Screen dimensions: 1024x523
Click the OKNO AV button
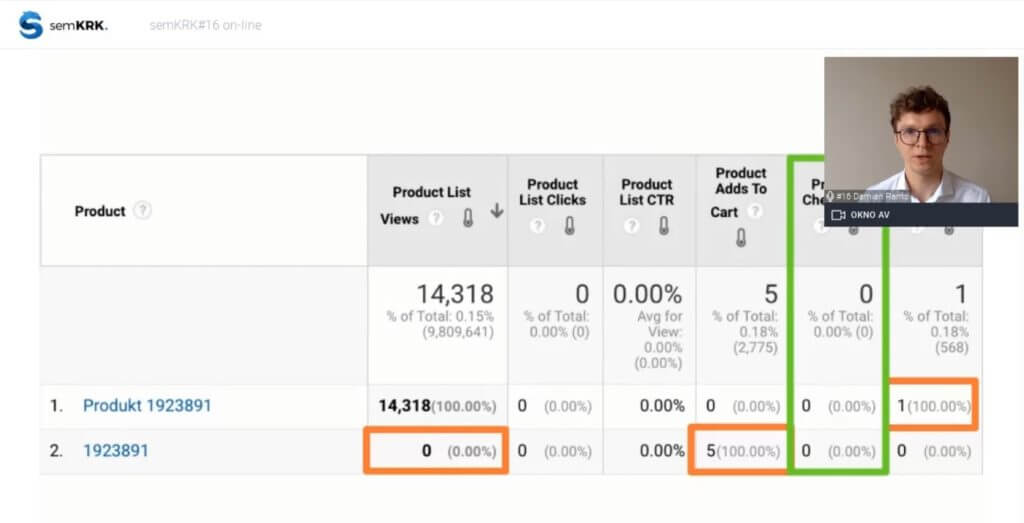[x=869, y=215]
